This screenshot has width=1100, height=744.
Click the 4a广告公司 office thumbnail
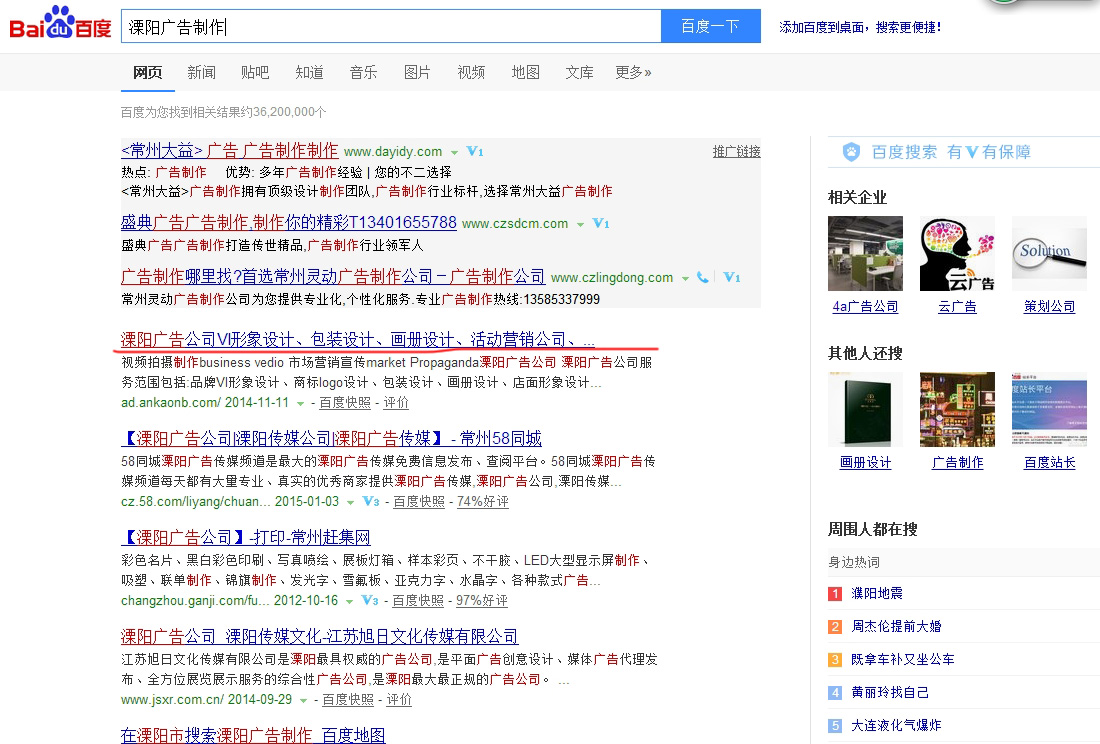point(865,253)
